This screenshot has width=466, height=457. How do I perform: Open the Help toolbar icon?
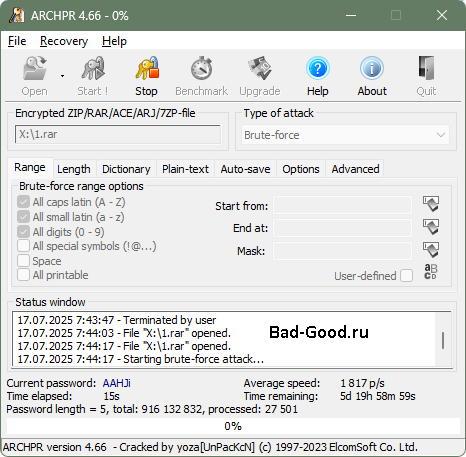click(x=318, y=68)
